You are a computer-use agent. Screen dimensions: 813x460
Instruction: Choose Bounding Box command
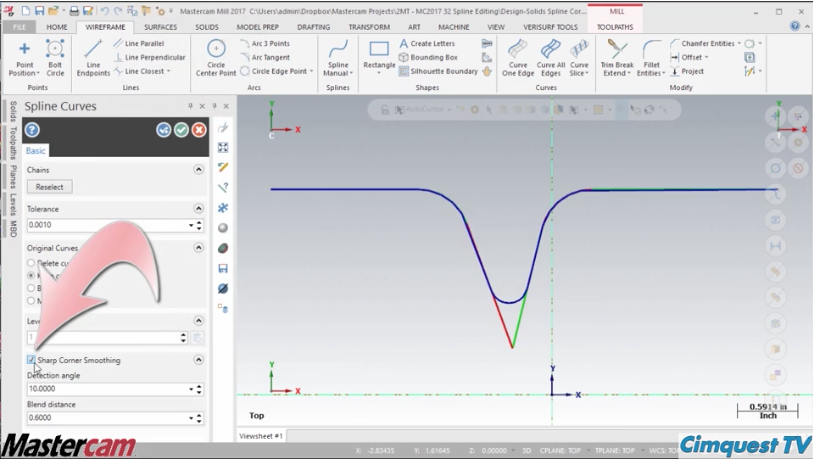pyautogui.click(x=428, y=58)
